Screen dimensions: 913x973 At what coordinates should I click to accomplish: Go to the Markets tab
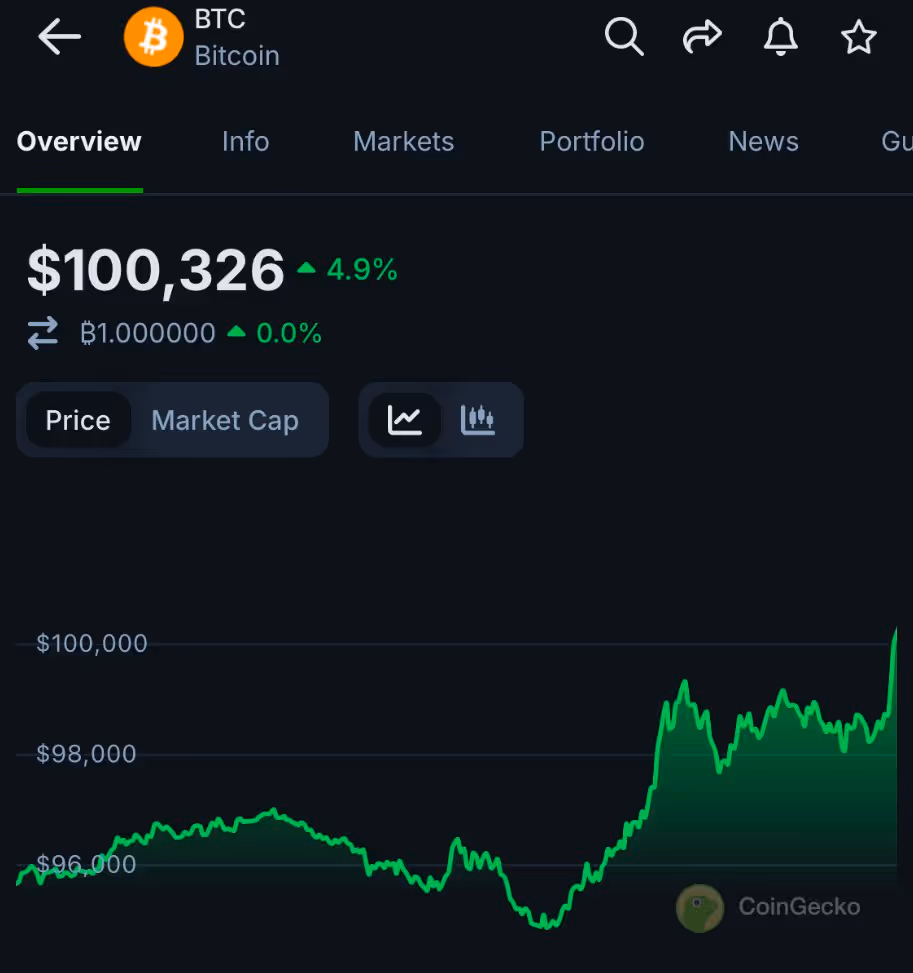pos(403,142)
